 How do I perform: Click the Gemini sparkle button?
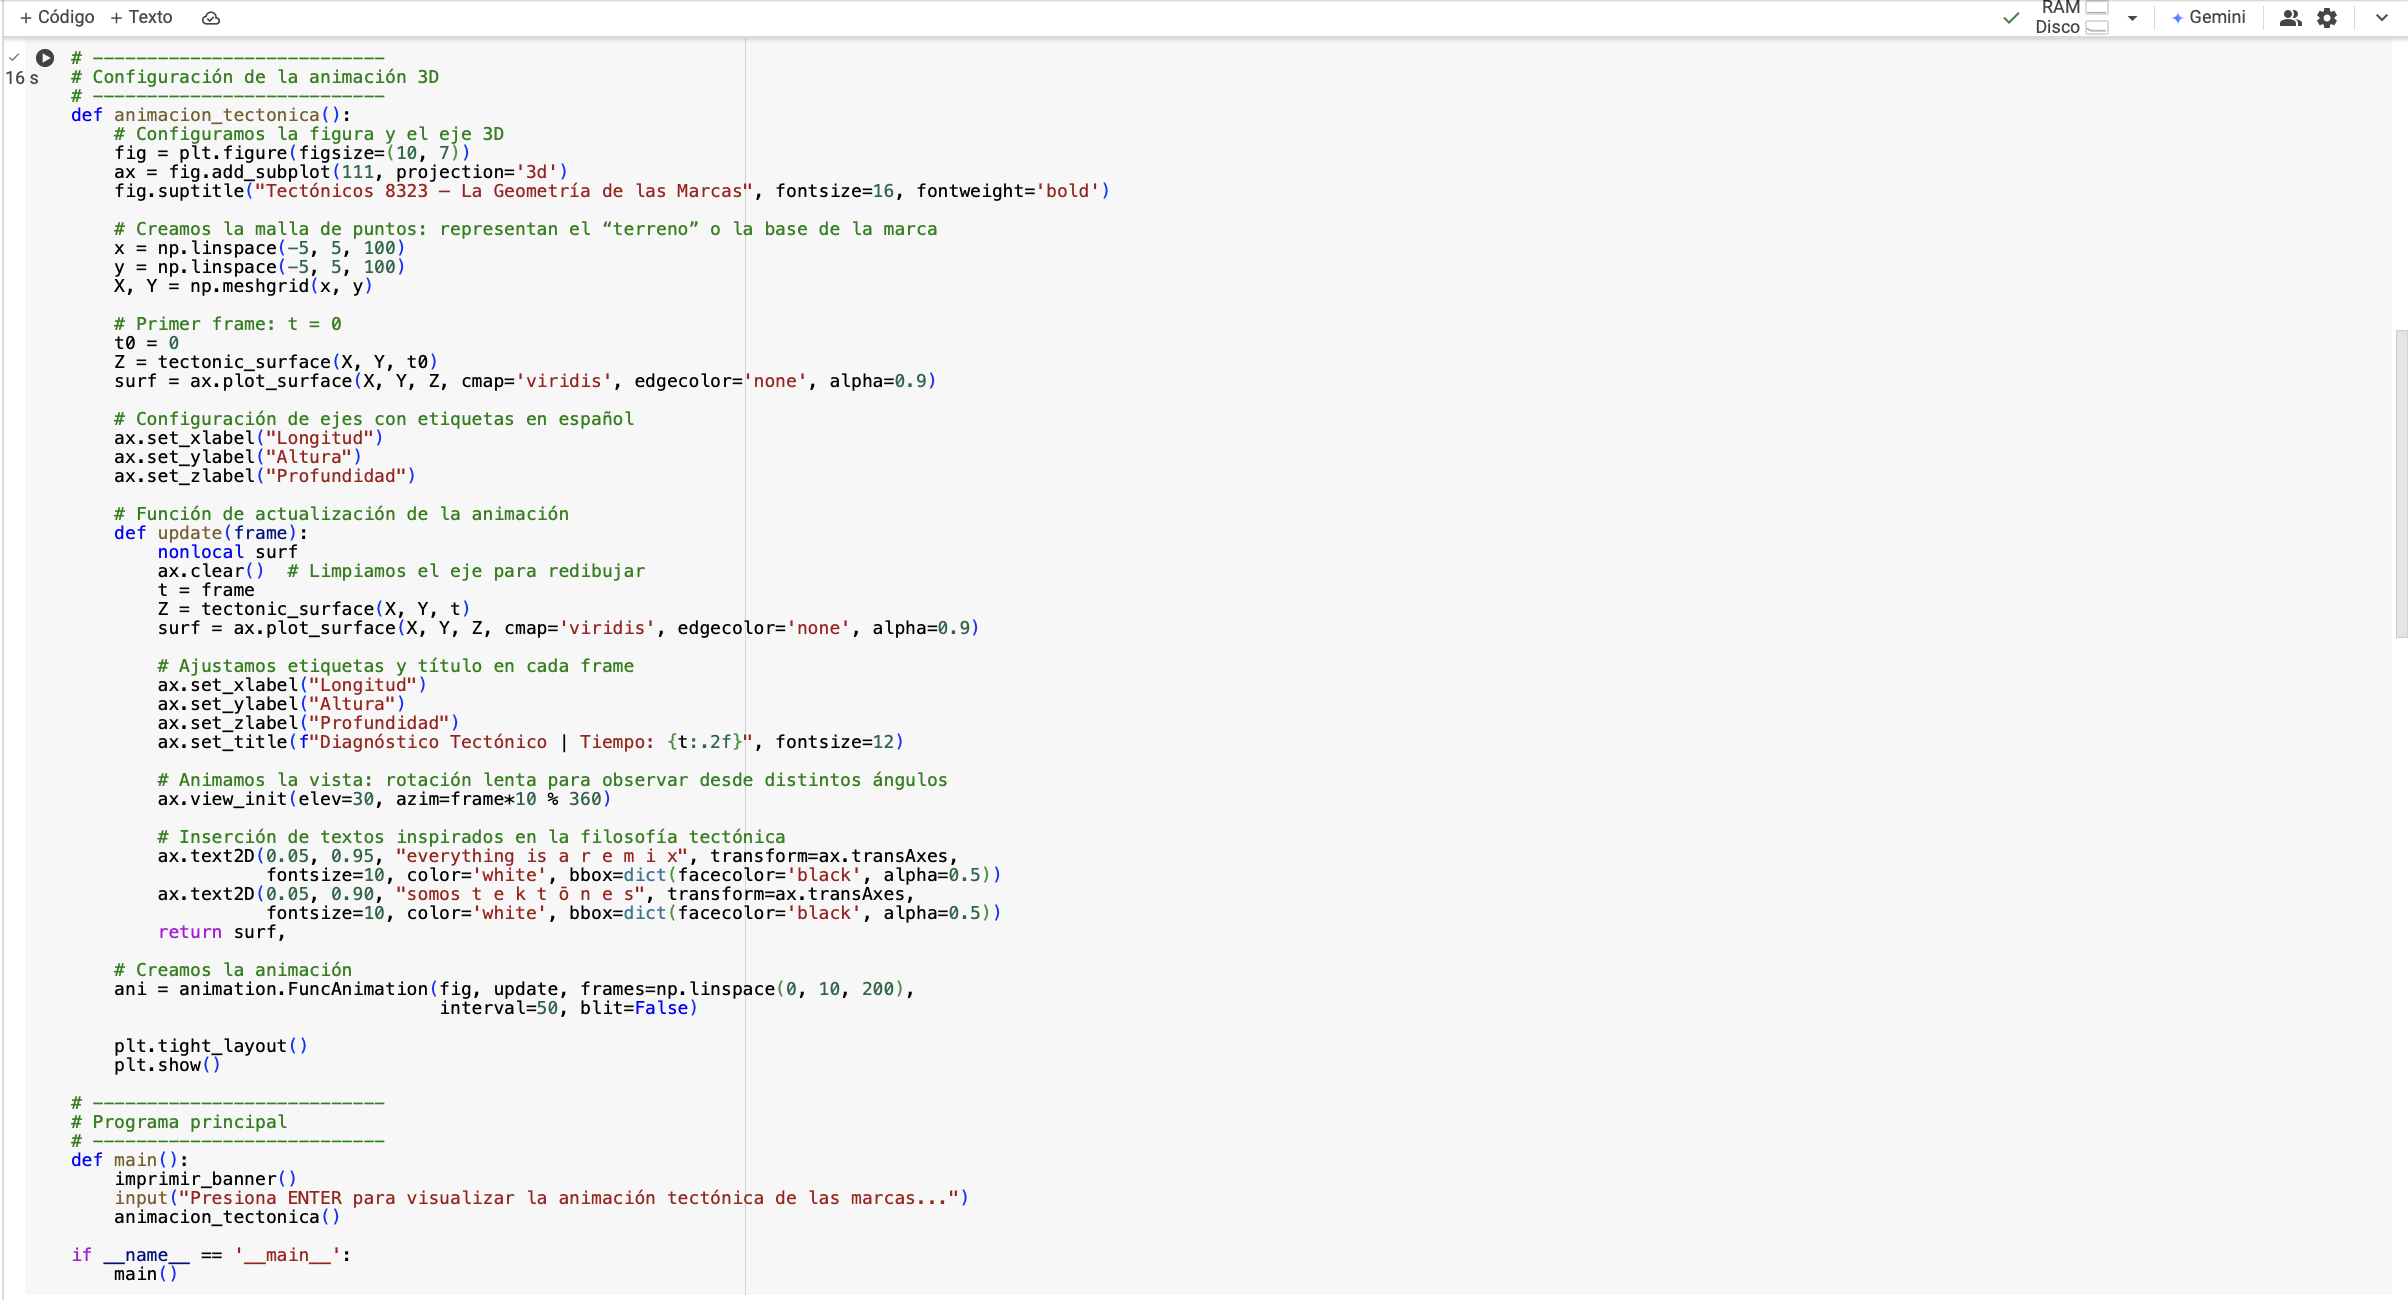click(2208, 18)
